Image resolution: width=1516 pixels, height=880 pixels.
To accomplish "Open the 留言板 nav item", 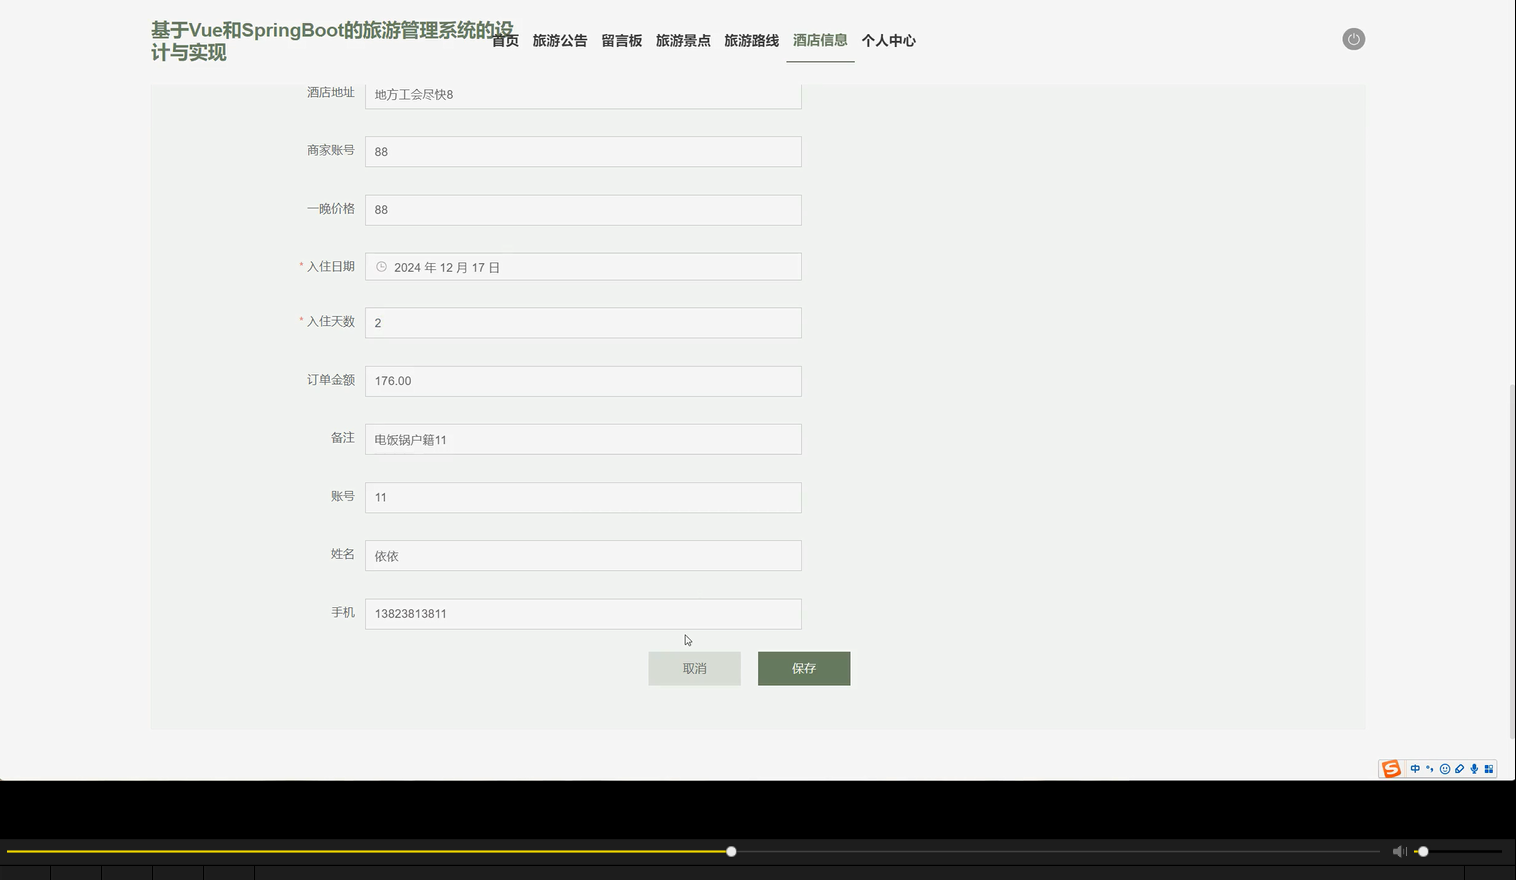I will coord(621,40).
